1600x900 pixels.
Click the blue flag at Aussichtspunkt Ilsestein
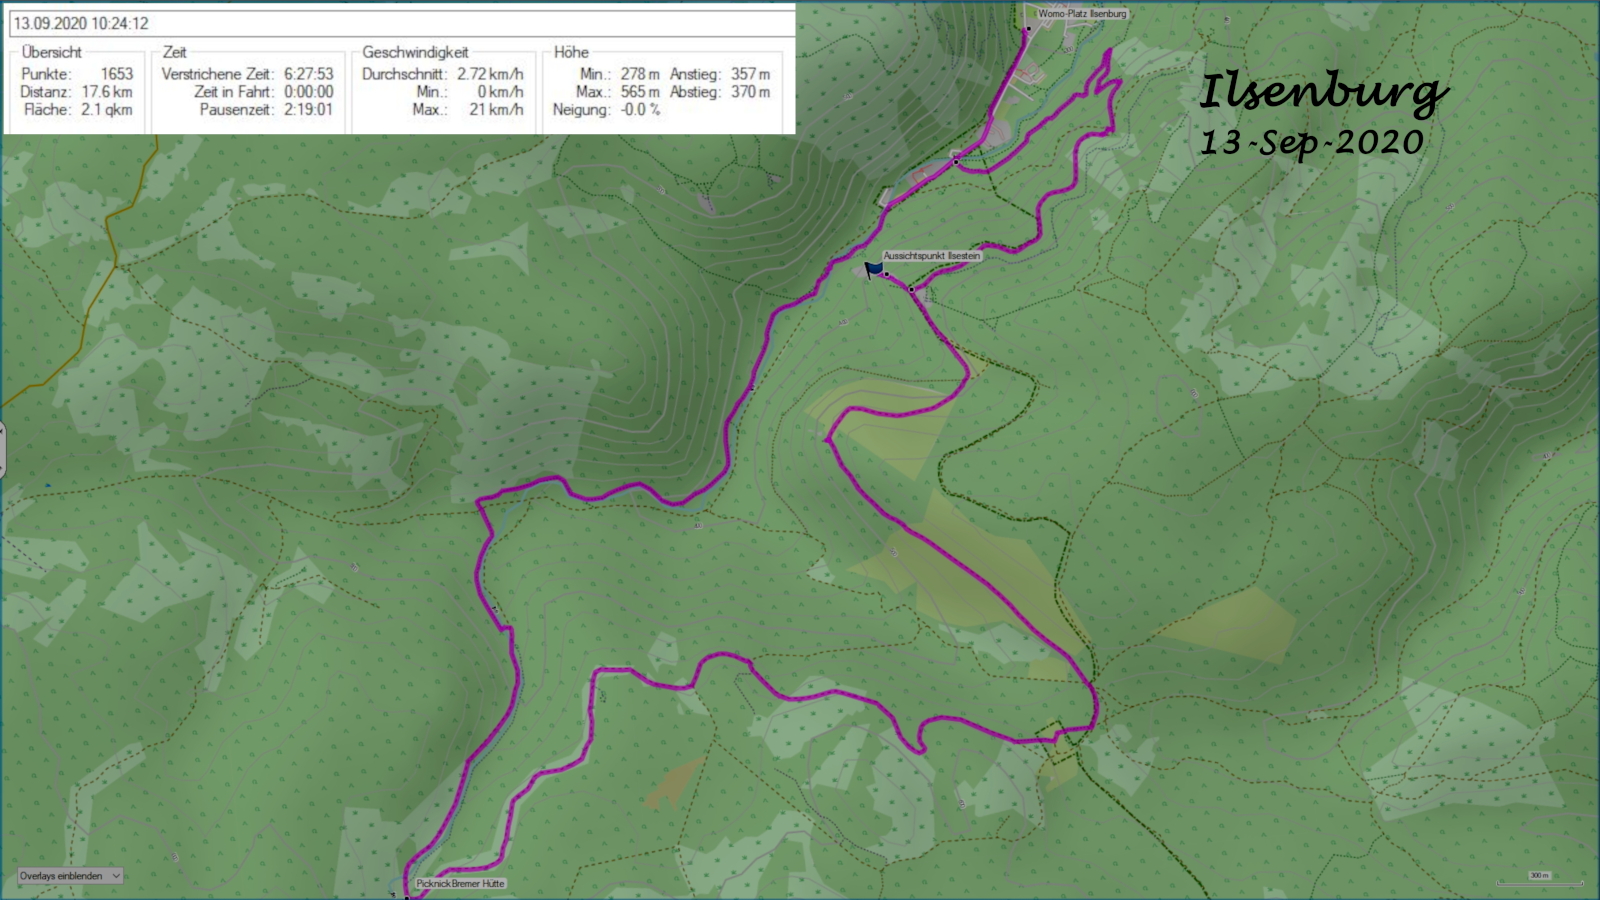click(x=874, y=270)
